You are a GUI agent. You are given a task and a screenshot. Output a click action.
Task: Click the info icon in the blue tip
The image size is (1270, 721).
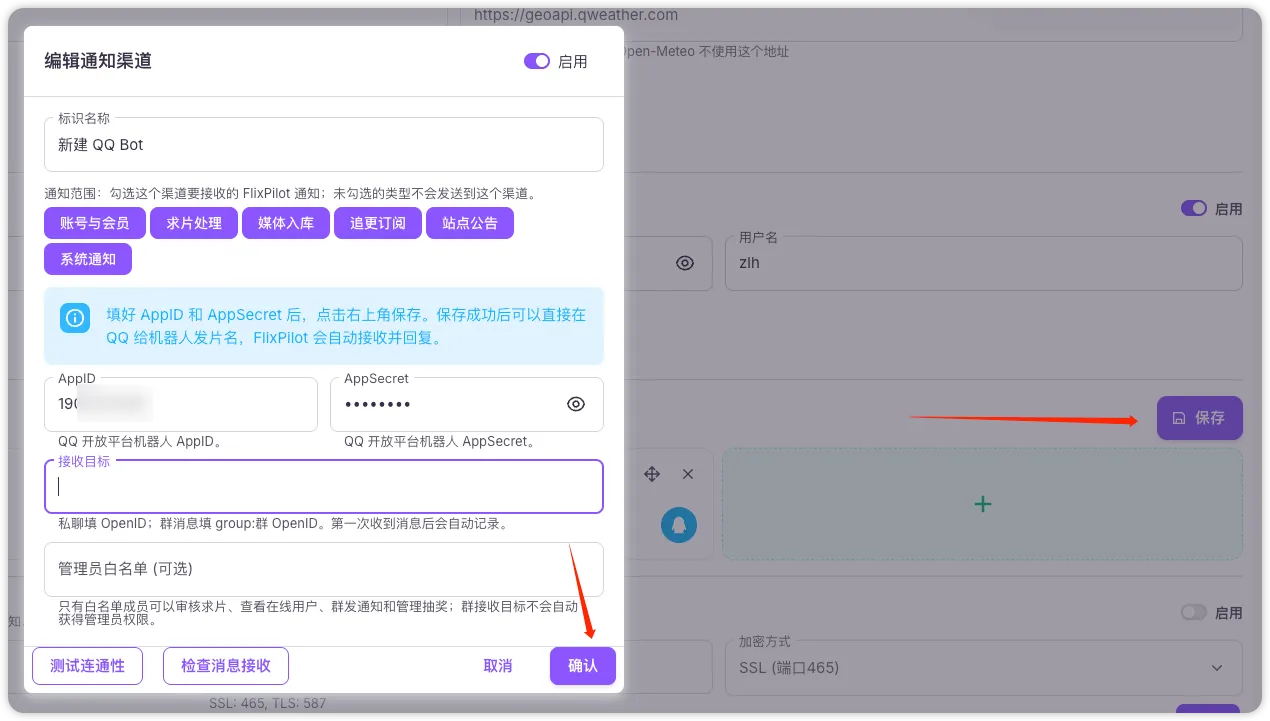point(75,318)
